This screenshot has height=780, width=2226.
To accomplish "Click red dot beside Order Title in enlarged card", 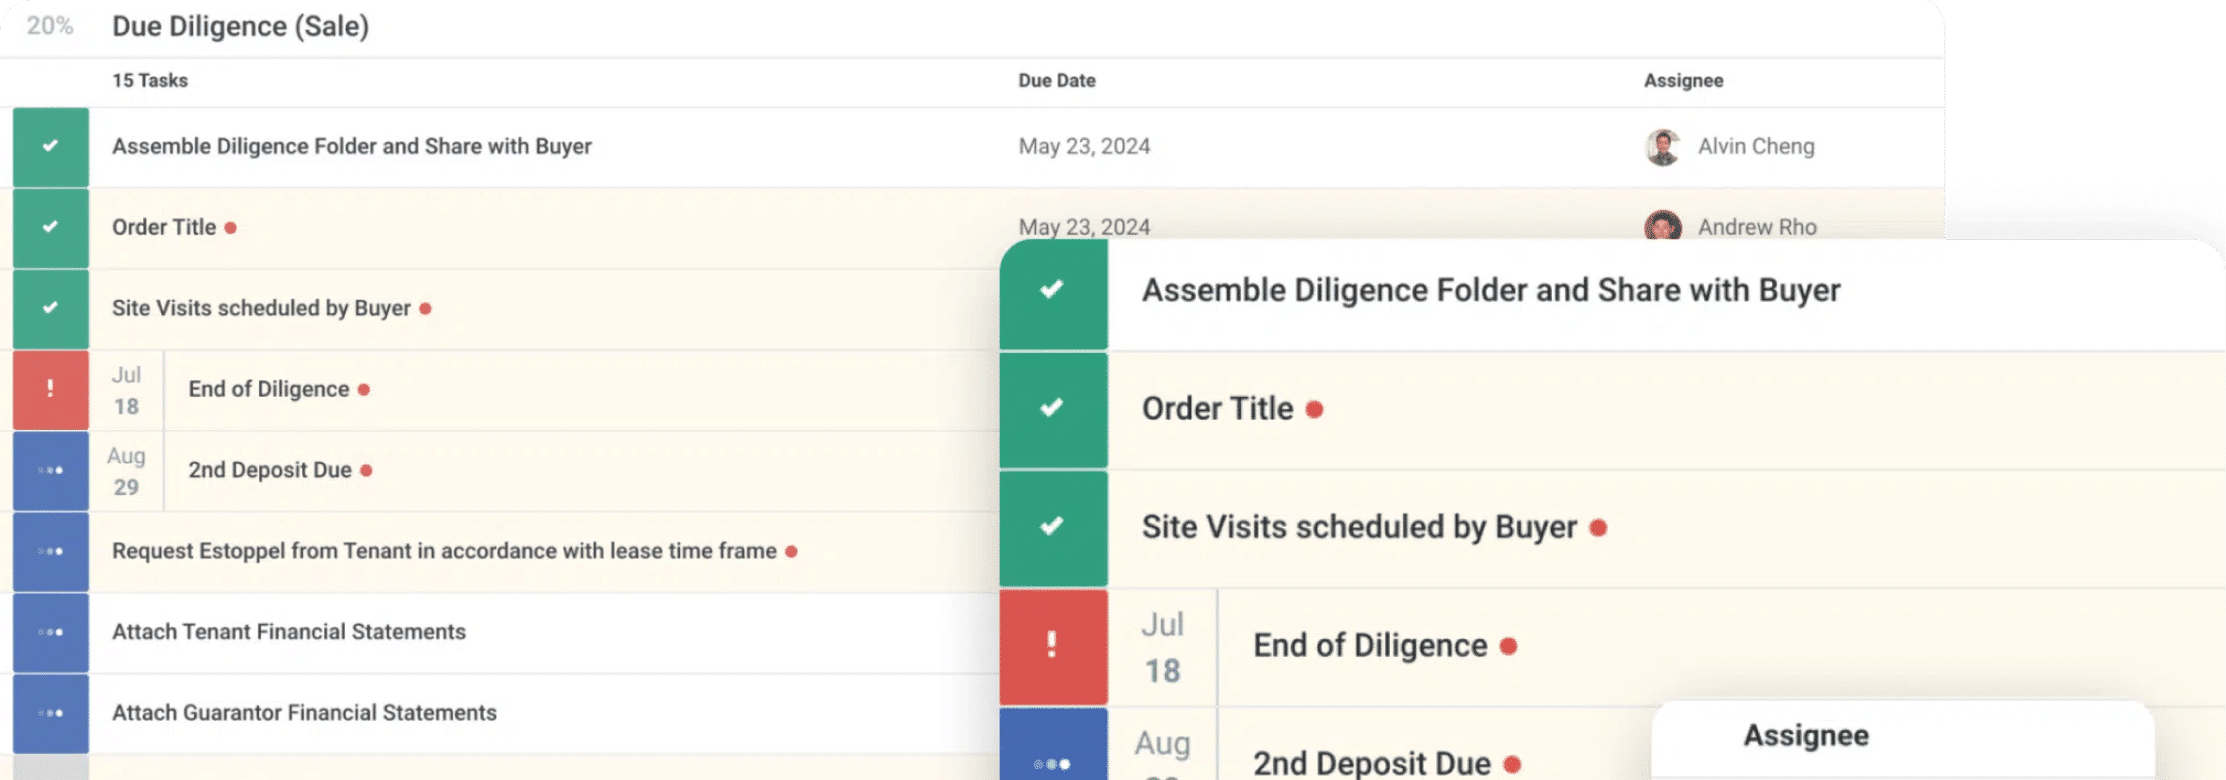I will (x=1315, y=410).
